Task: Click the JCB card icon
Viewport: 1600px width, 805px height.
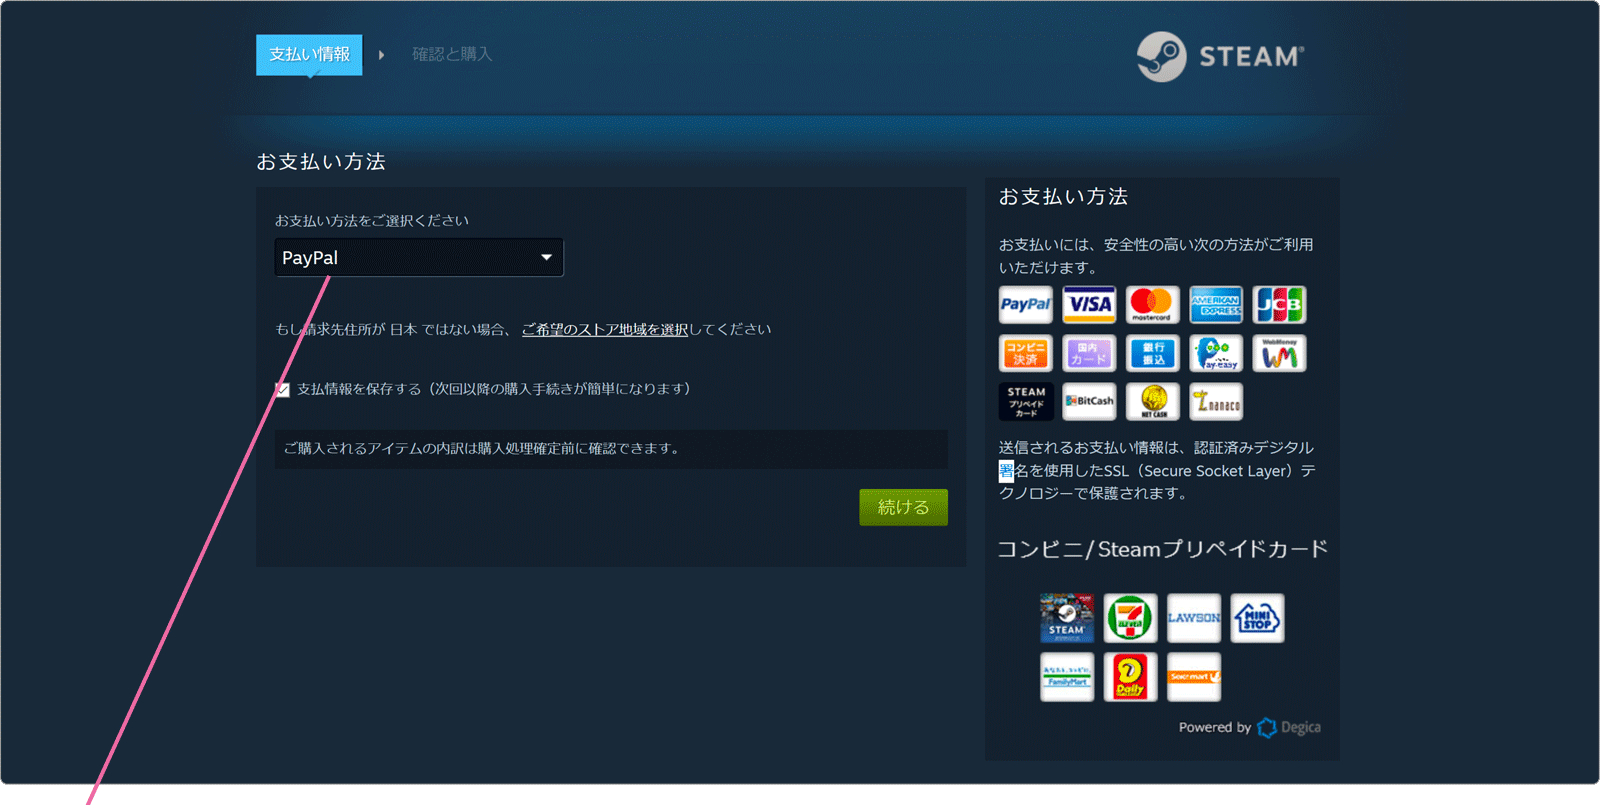Action: pos(1279,305)
